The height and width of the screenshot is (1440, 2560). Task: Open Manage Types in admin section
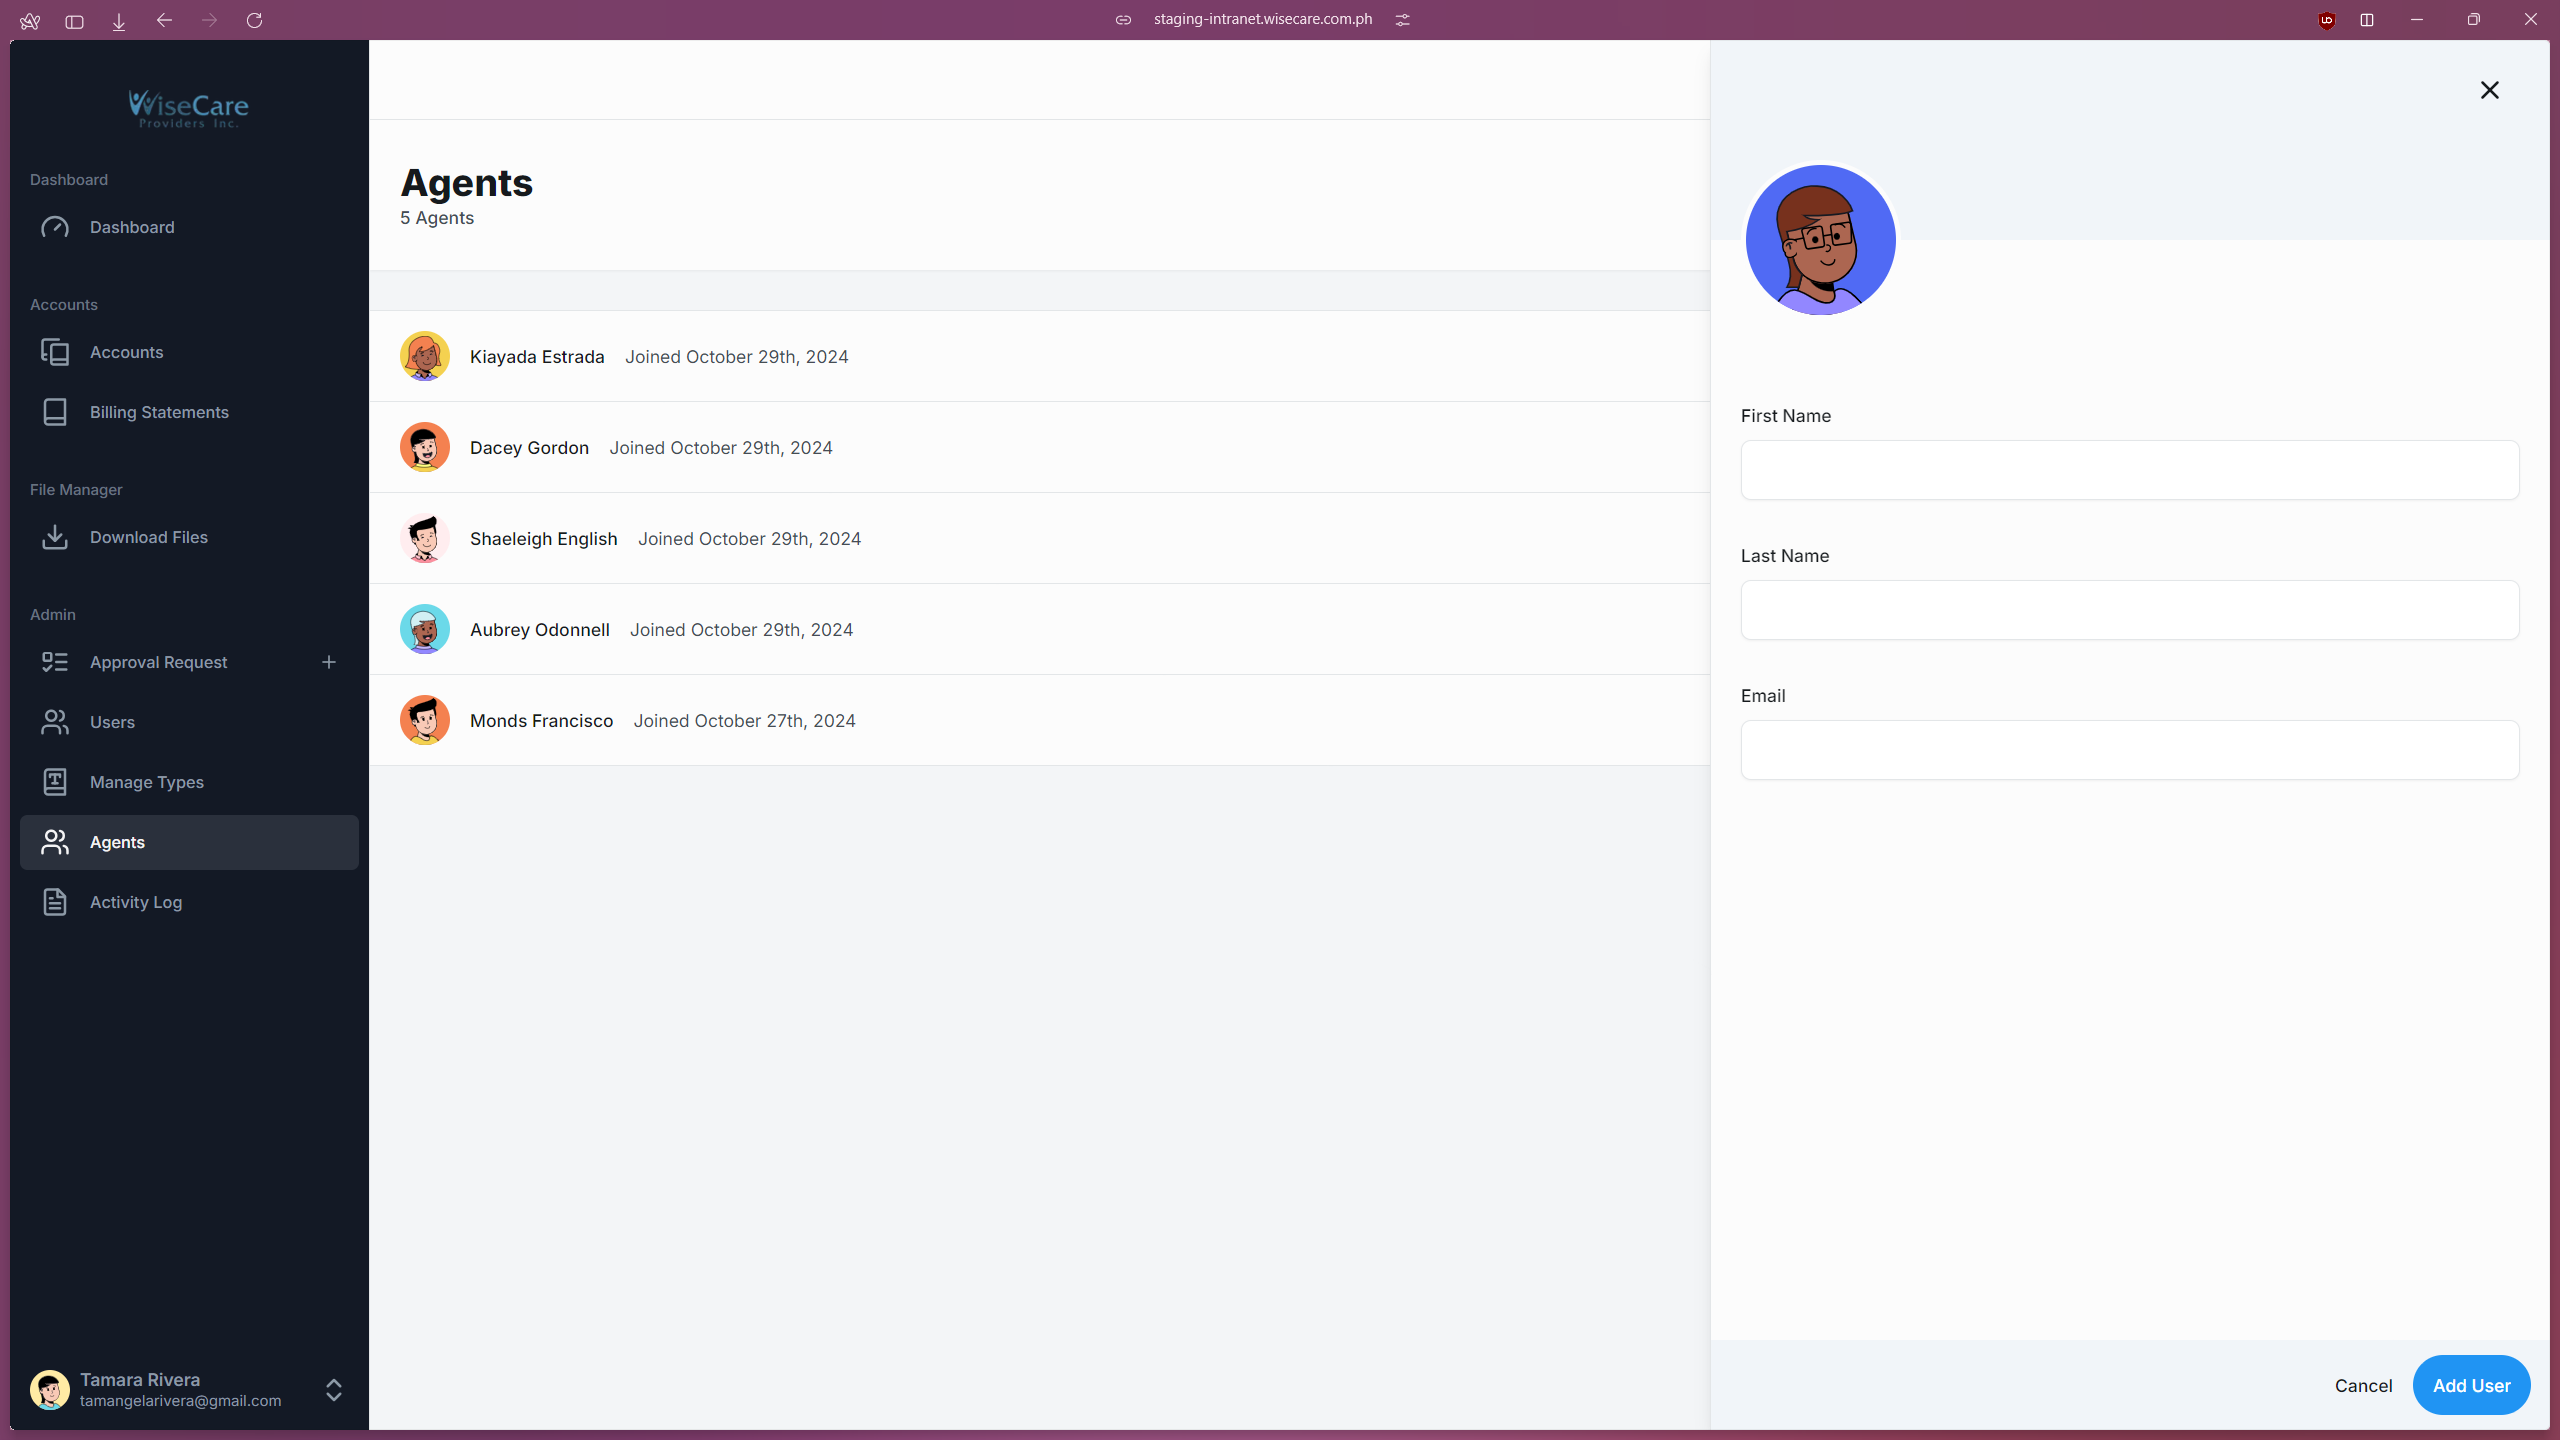(146, 782)
